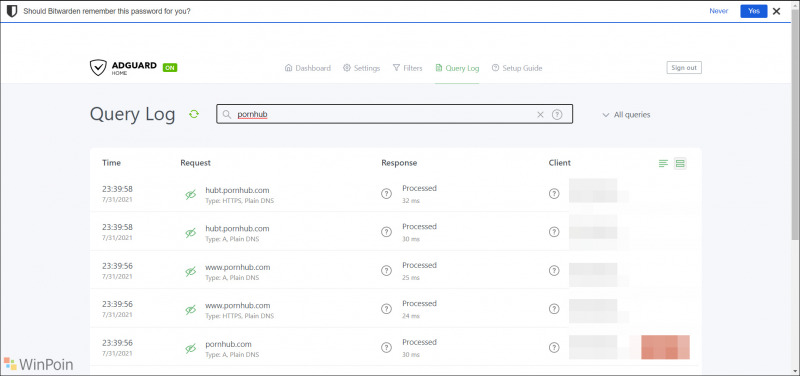Click the Sign out button
800x376 pixels.
coord(684,68)
